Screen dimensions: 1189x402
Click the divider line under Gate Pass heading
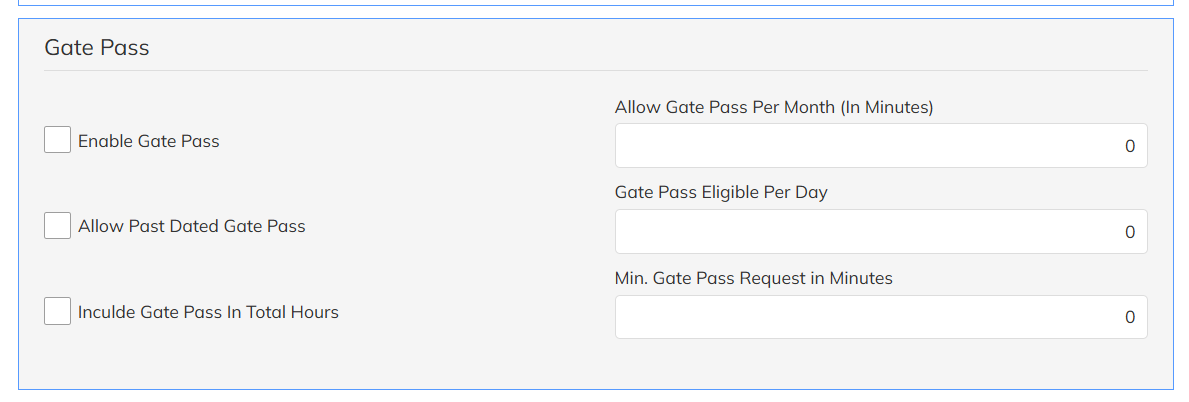click(594, 70)
